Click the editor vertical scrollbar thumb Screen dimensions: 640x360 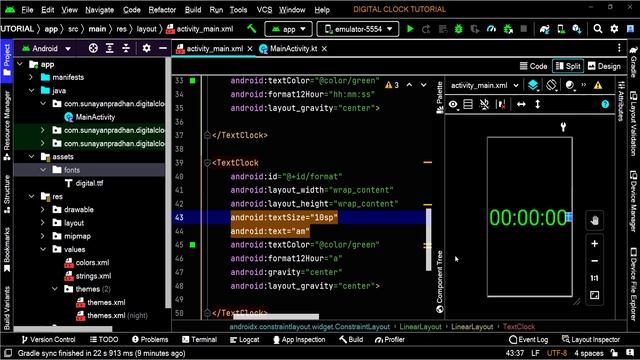pos(429,240)
